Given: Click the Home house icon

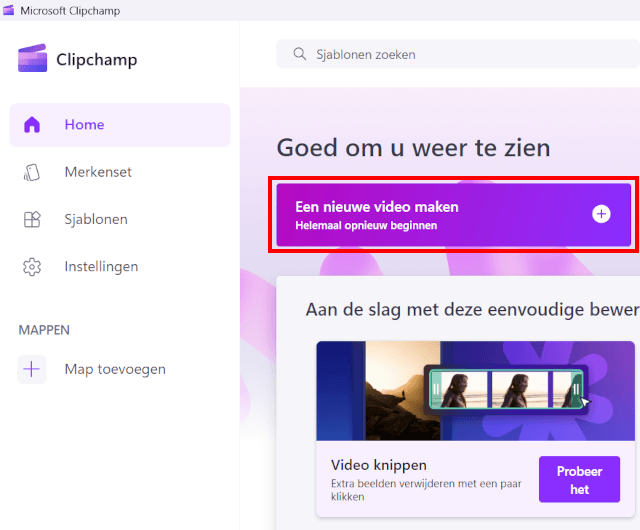Looking at the screenshot, I should click(32, 125).
